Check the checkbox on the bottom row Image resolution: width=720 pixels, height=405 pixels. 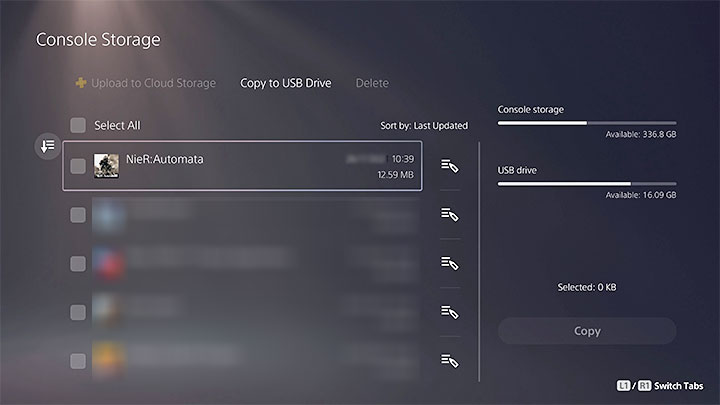click(x=78, y=359)
